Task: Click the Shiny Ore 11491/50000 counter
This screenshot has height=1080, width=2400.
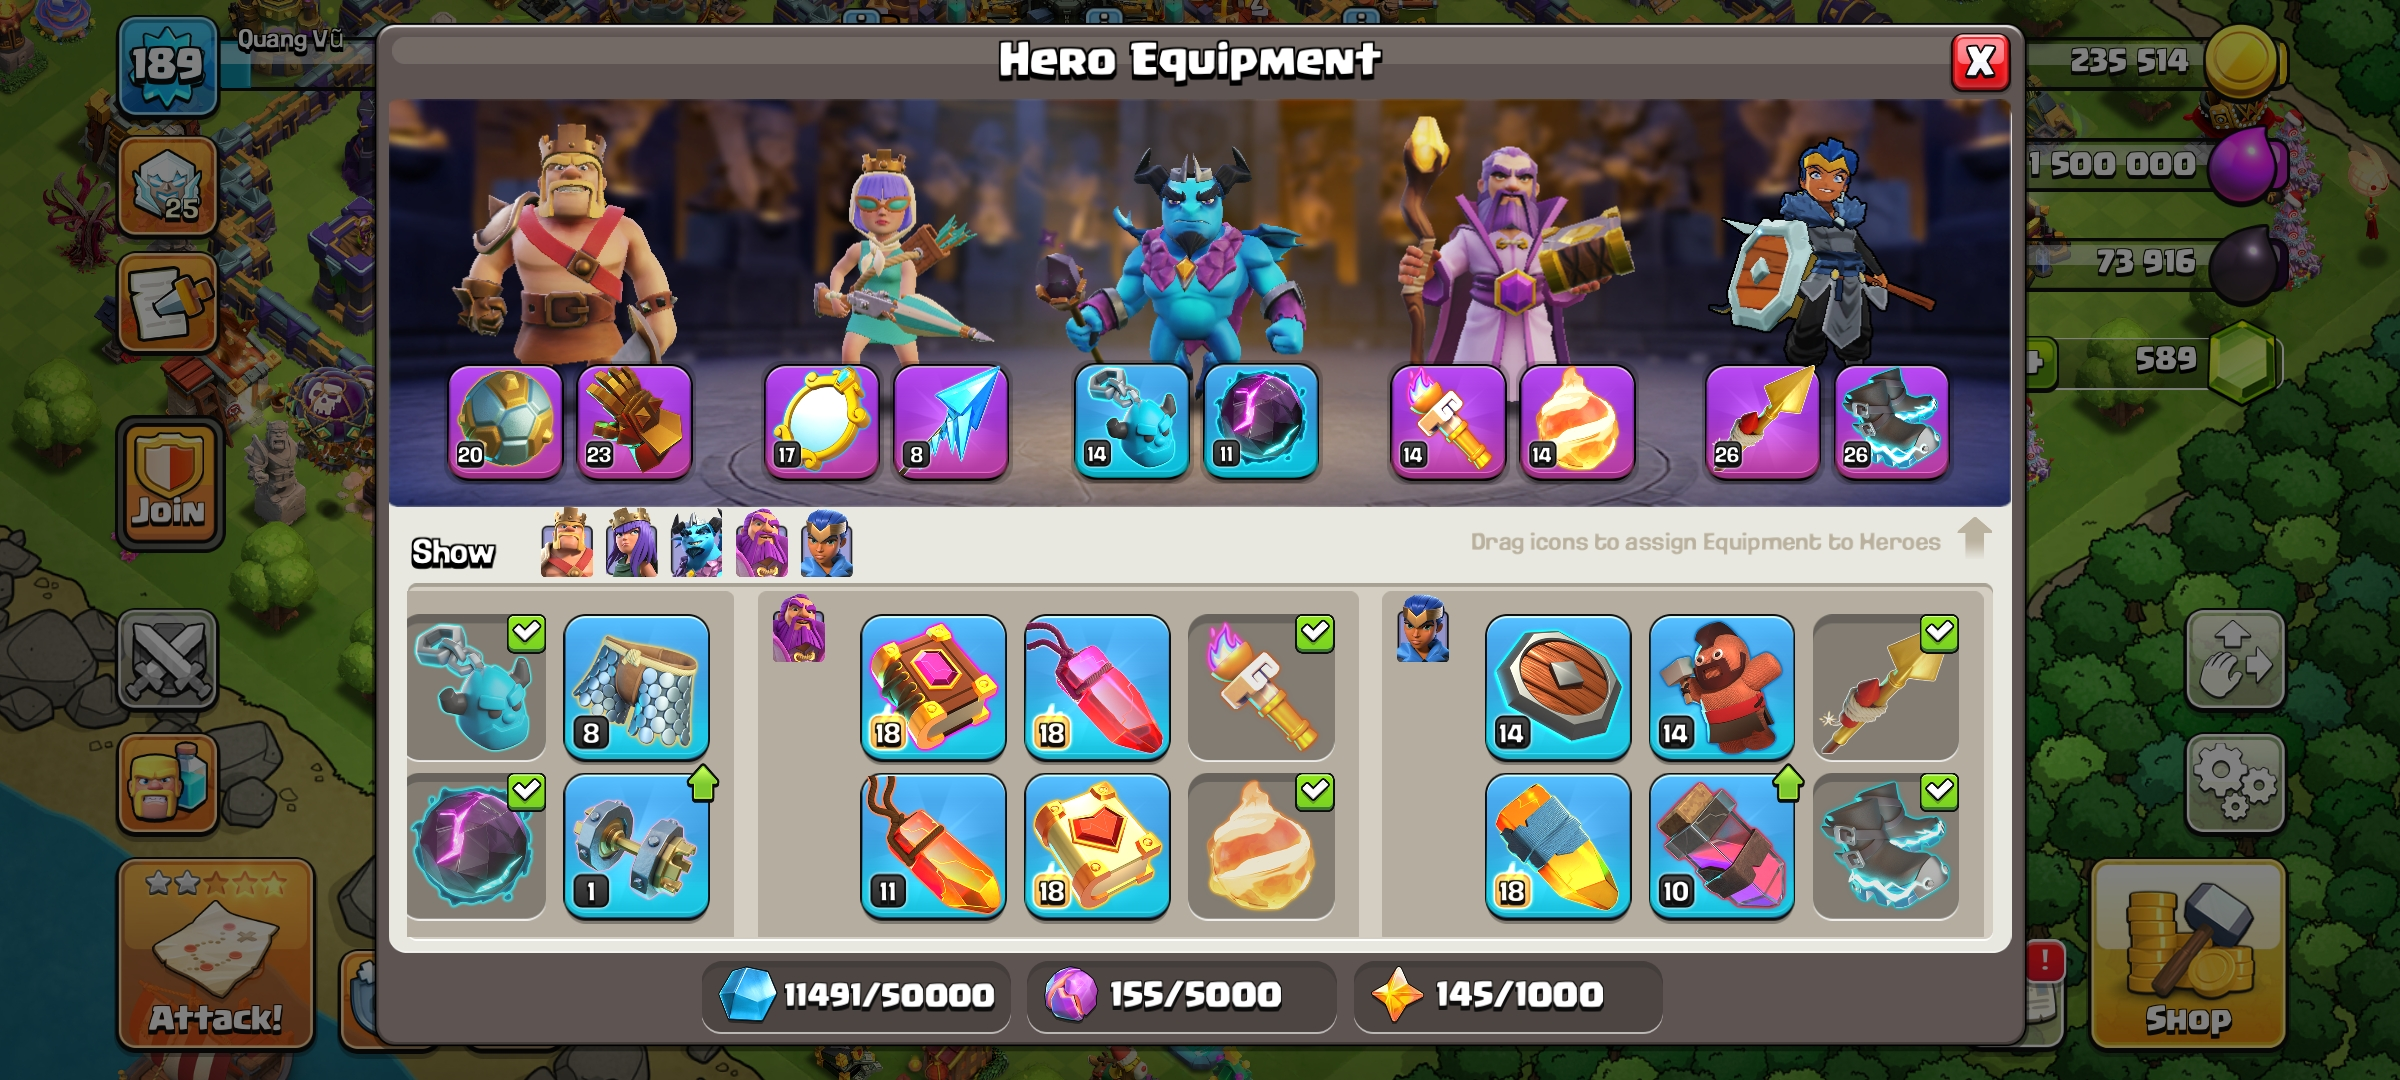Action: (856, 996)
